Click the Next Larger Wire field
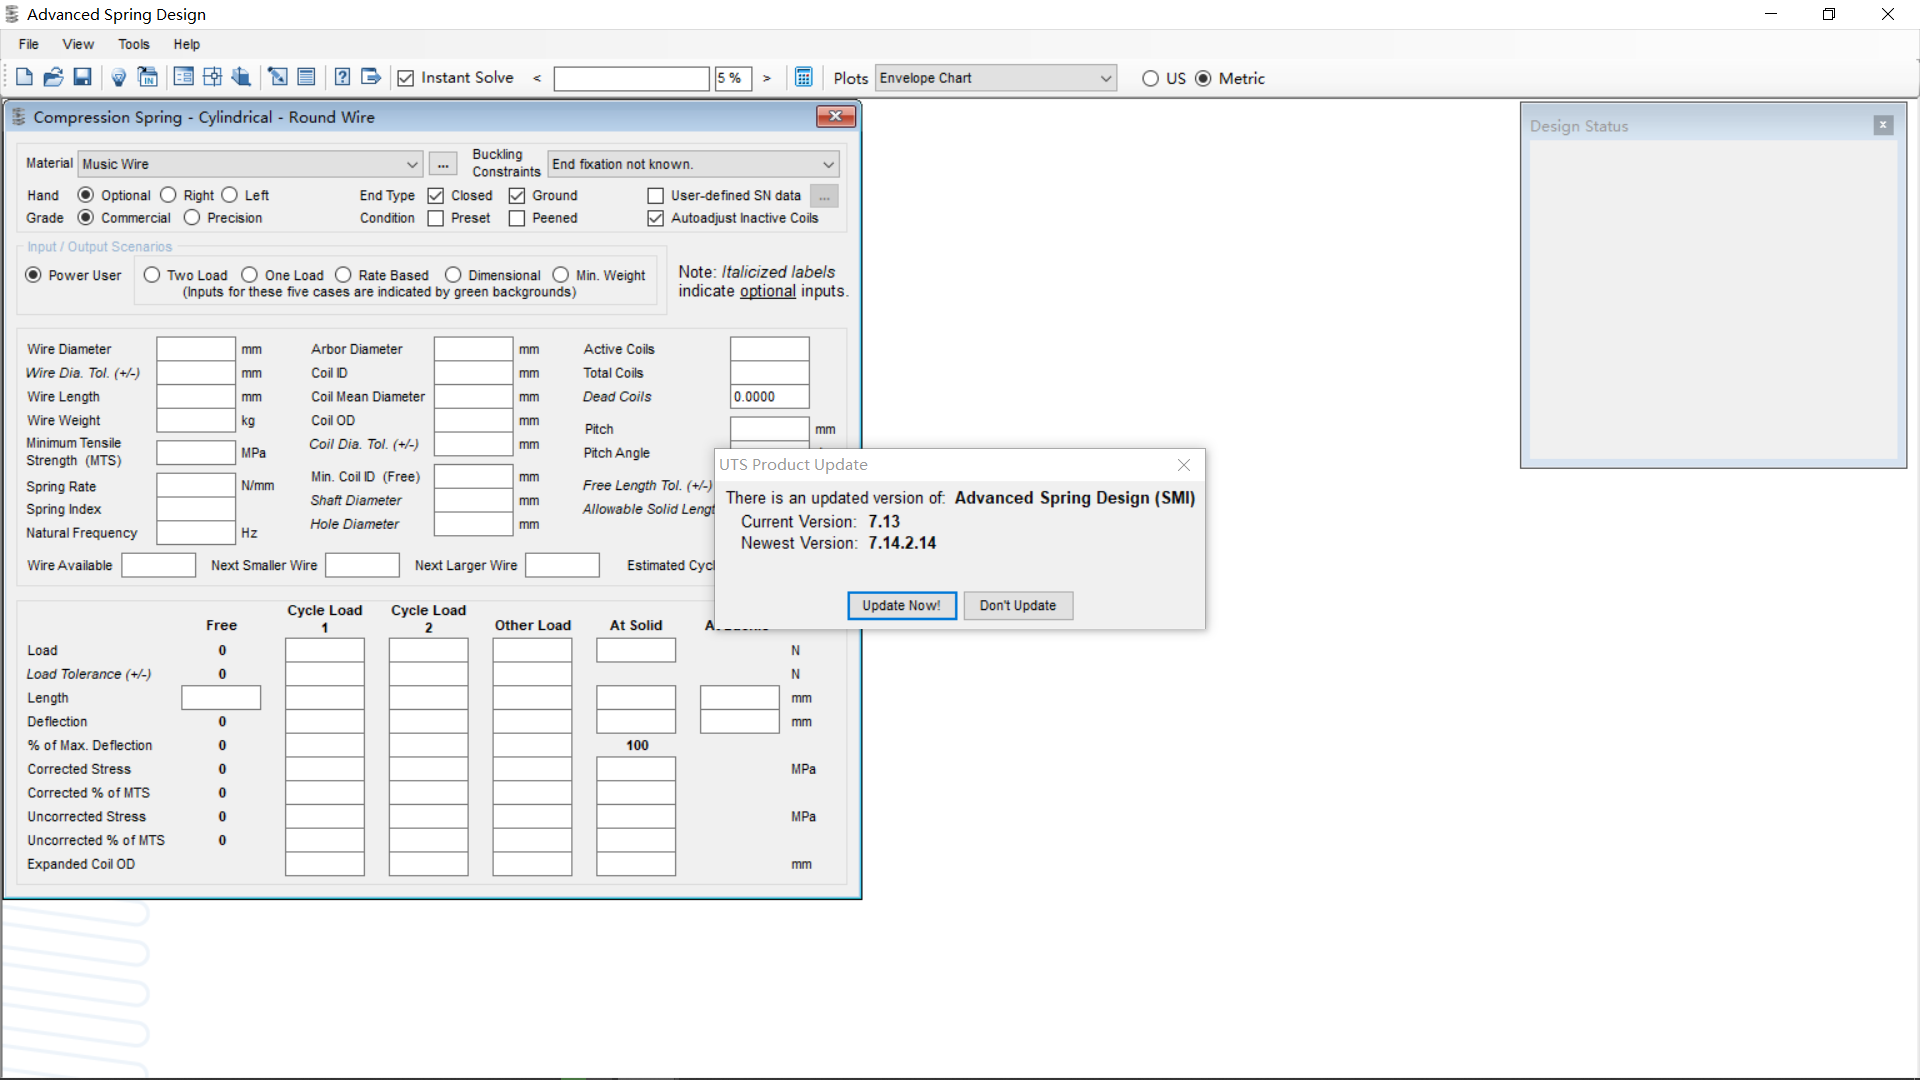Image resolution: width=1920 pixels, height=1080 pixels. 563,566
